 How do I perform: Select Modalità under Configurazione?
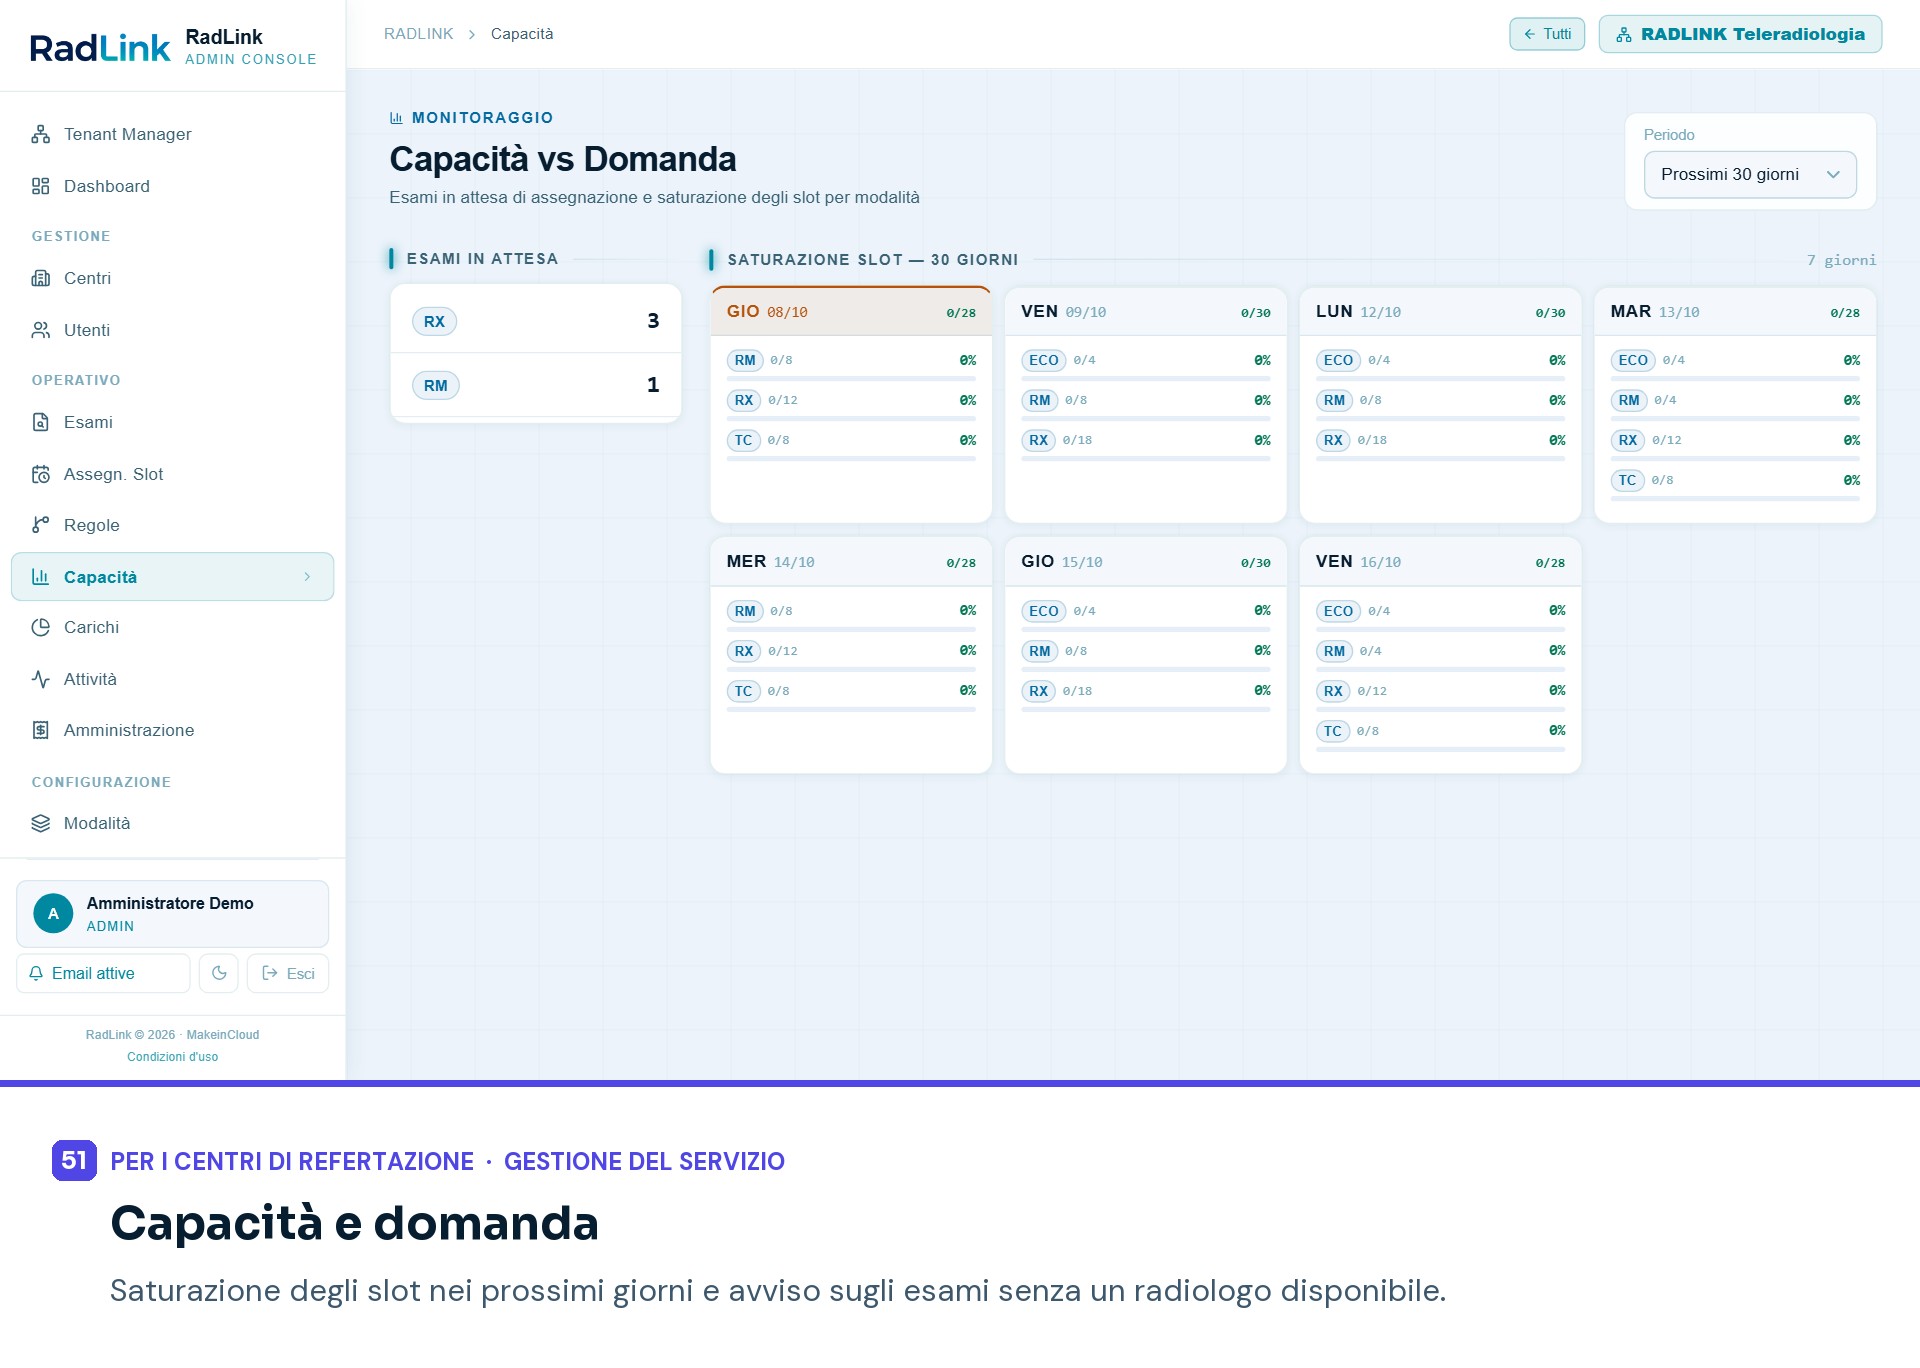click(172, 823)
